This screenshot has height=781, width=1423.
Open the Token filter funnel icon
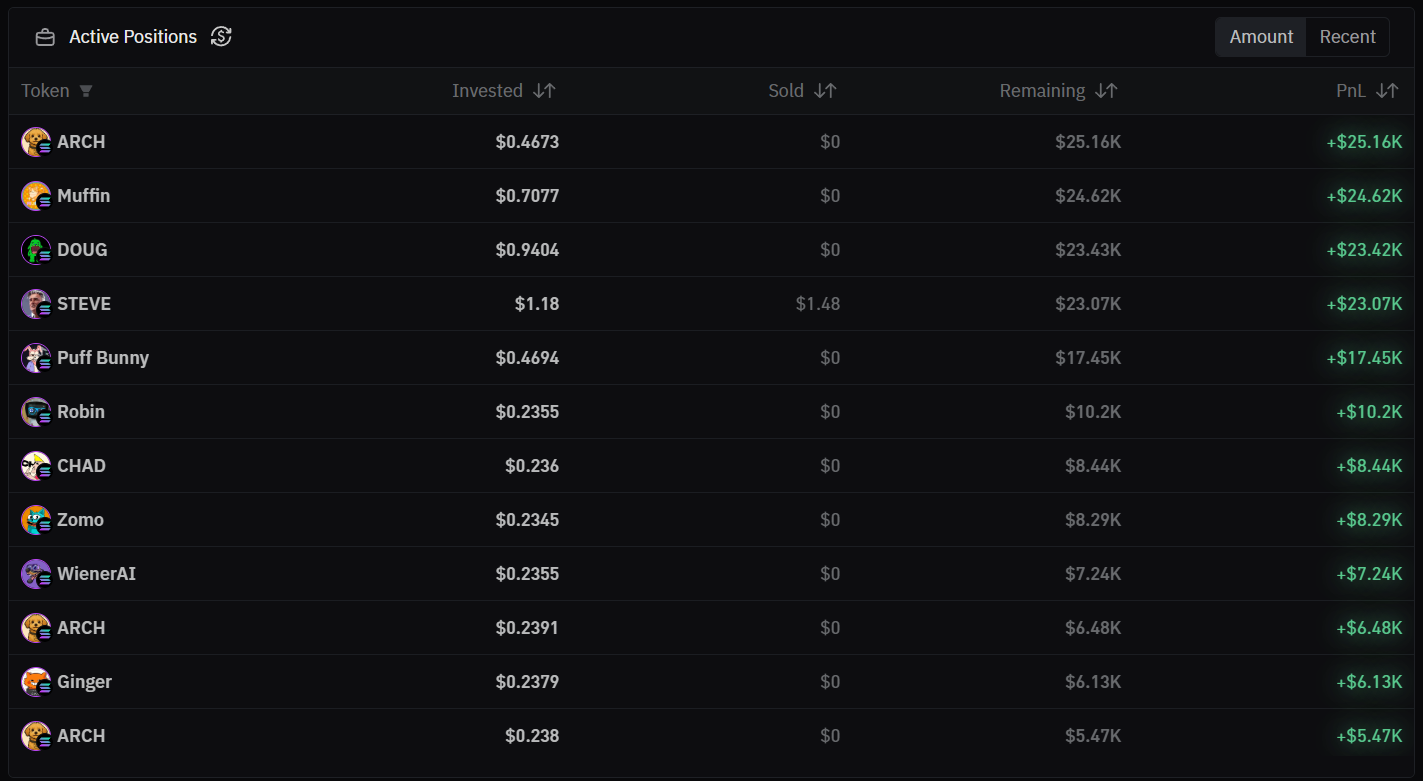coord(86,91)
